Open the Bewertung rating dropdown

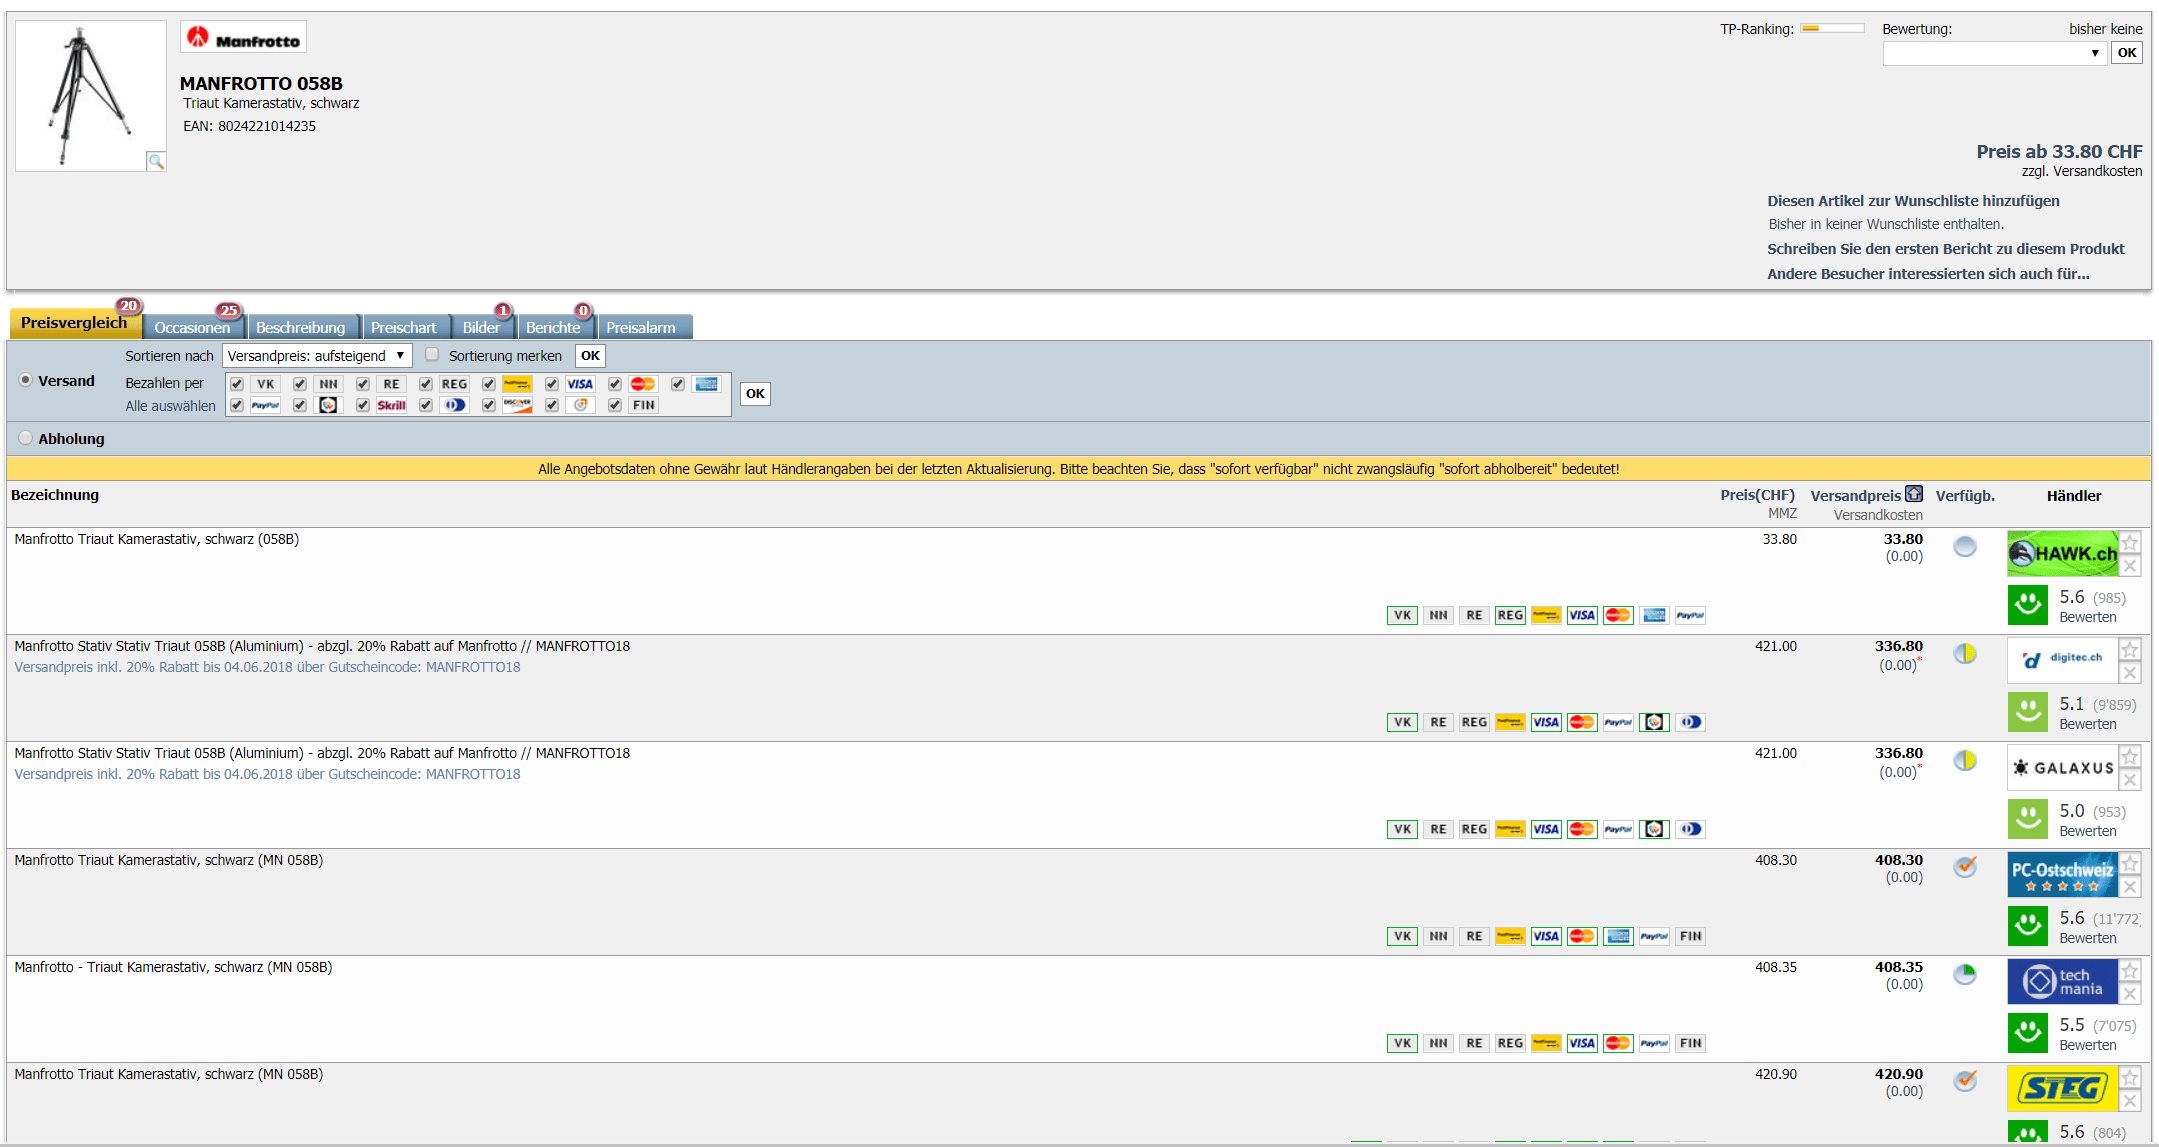(1994, 53)
